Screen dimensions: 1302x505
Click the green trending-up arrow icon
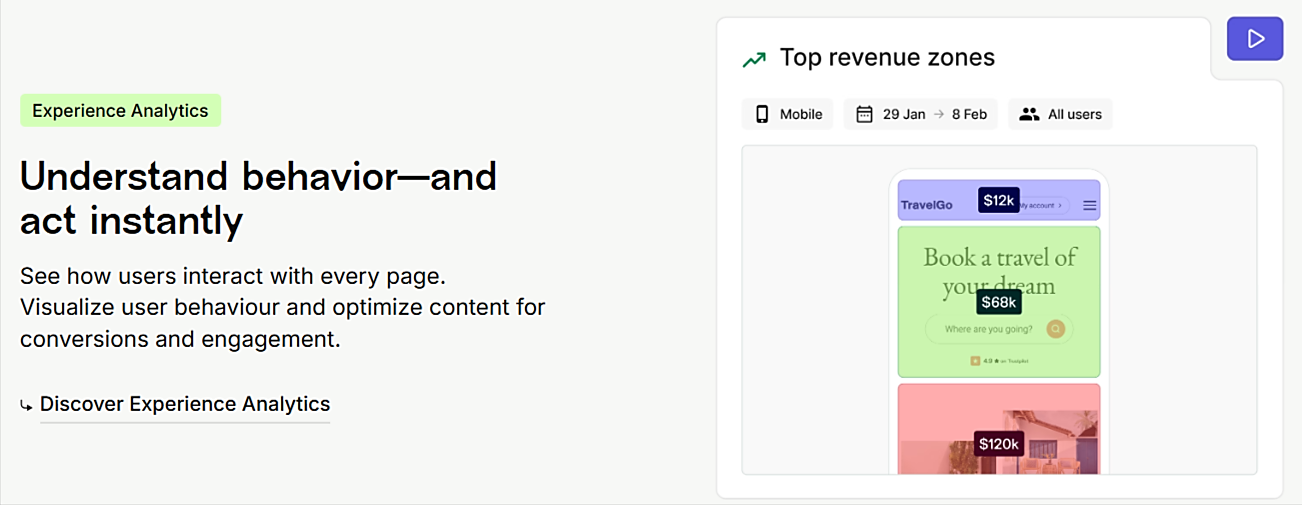pyautogui.click(x=754, y=59)
